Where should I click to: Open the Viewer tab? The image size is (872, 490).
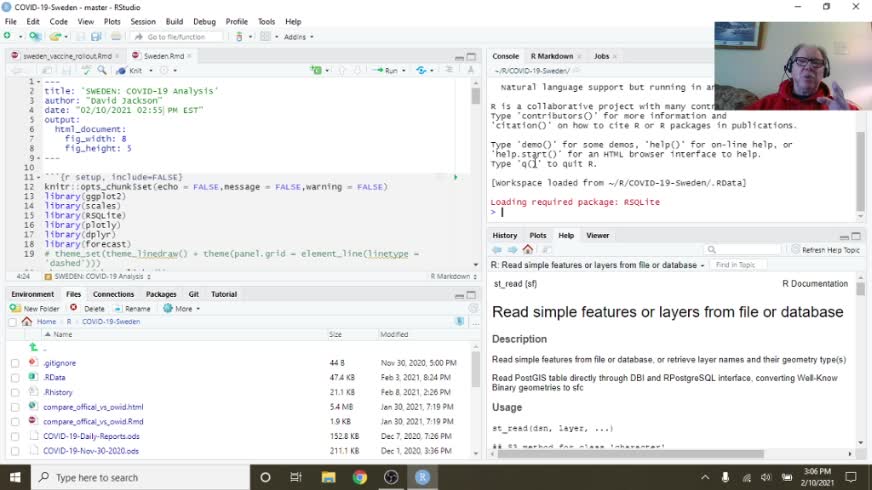click(x=597, y=235)
